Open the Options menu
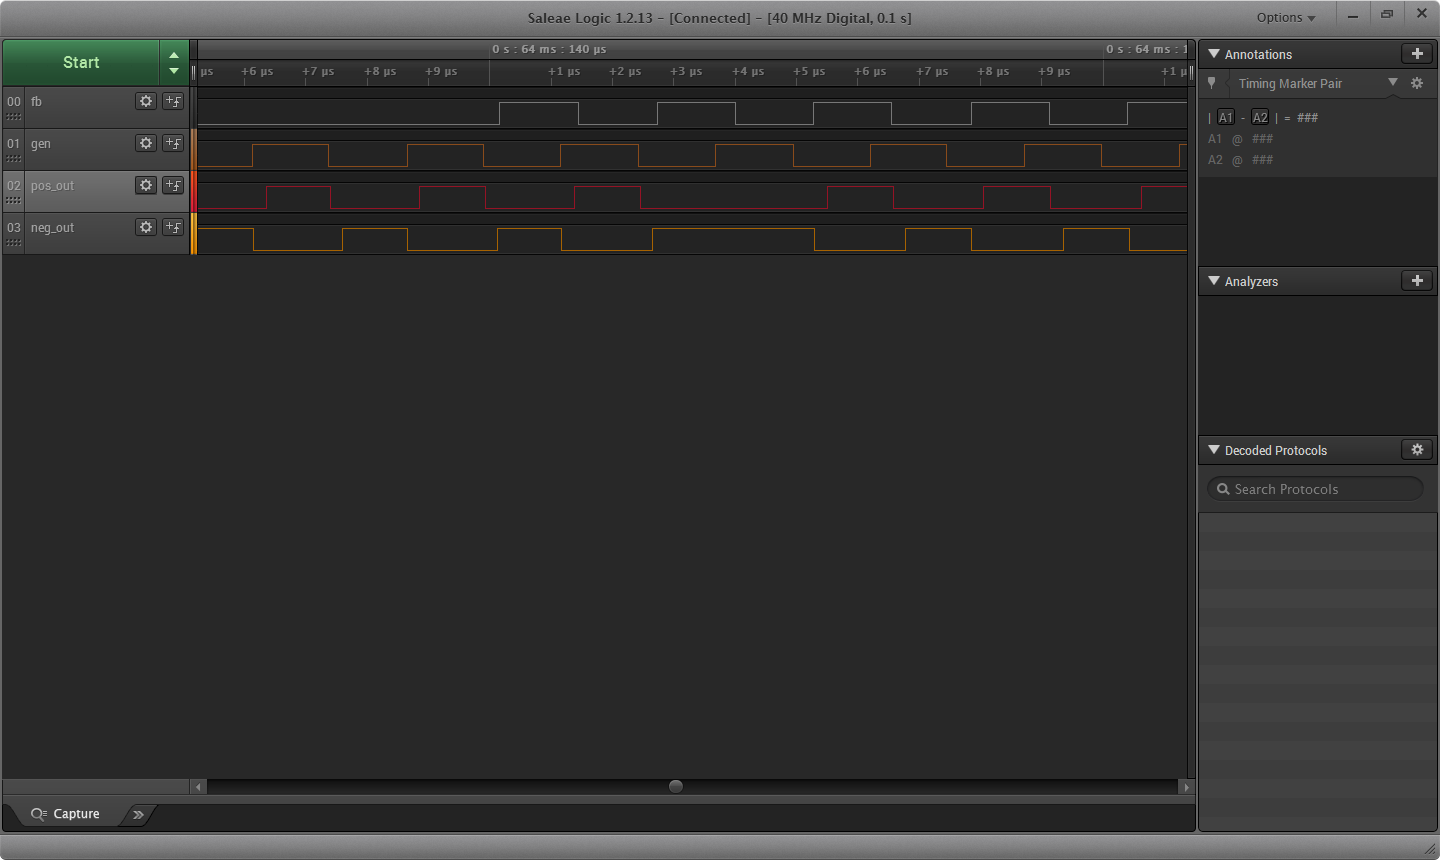The width and height of the screenshot is (1440, 860). click(x=1286, y=17)
